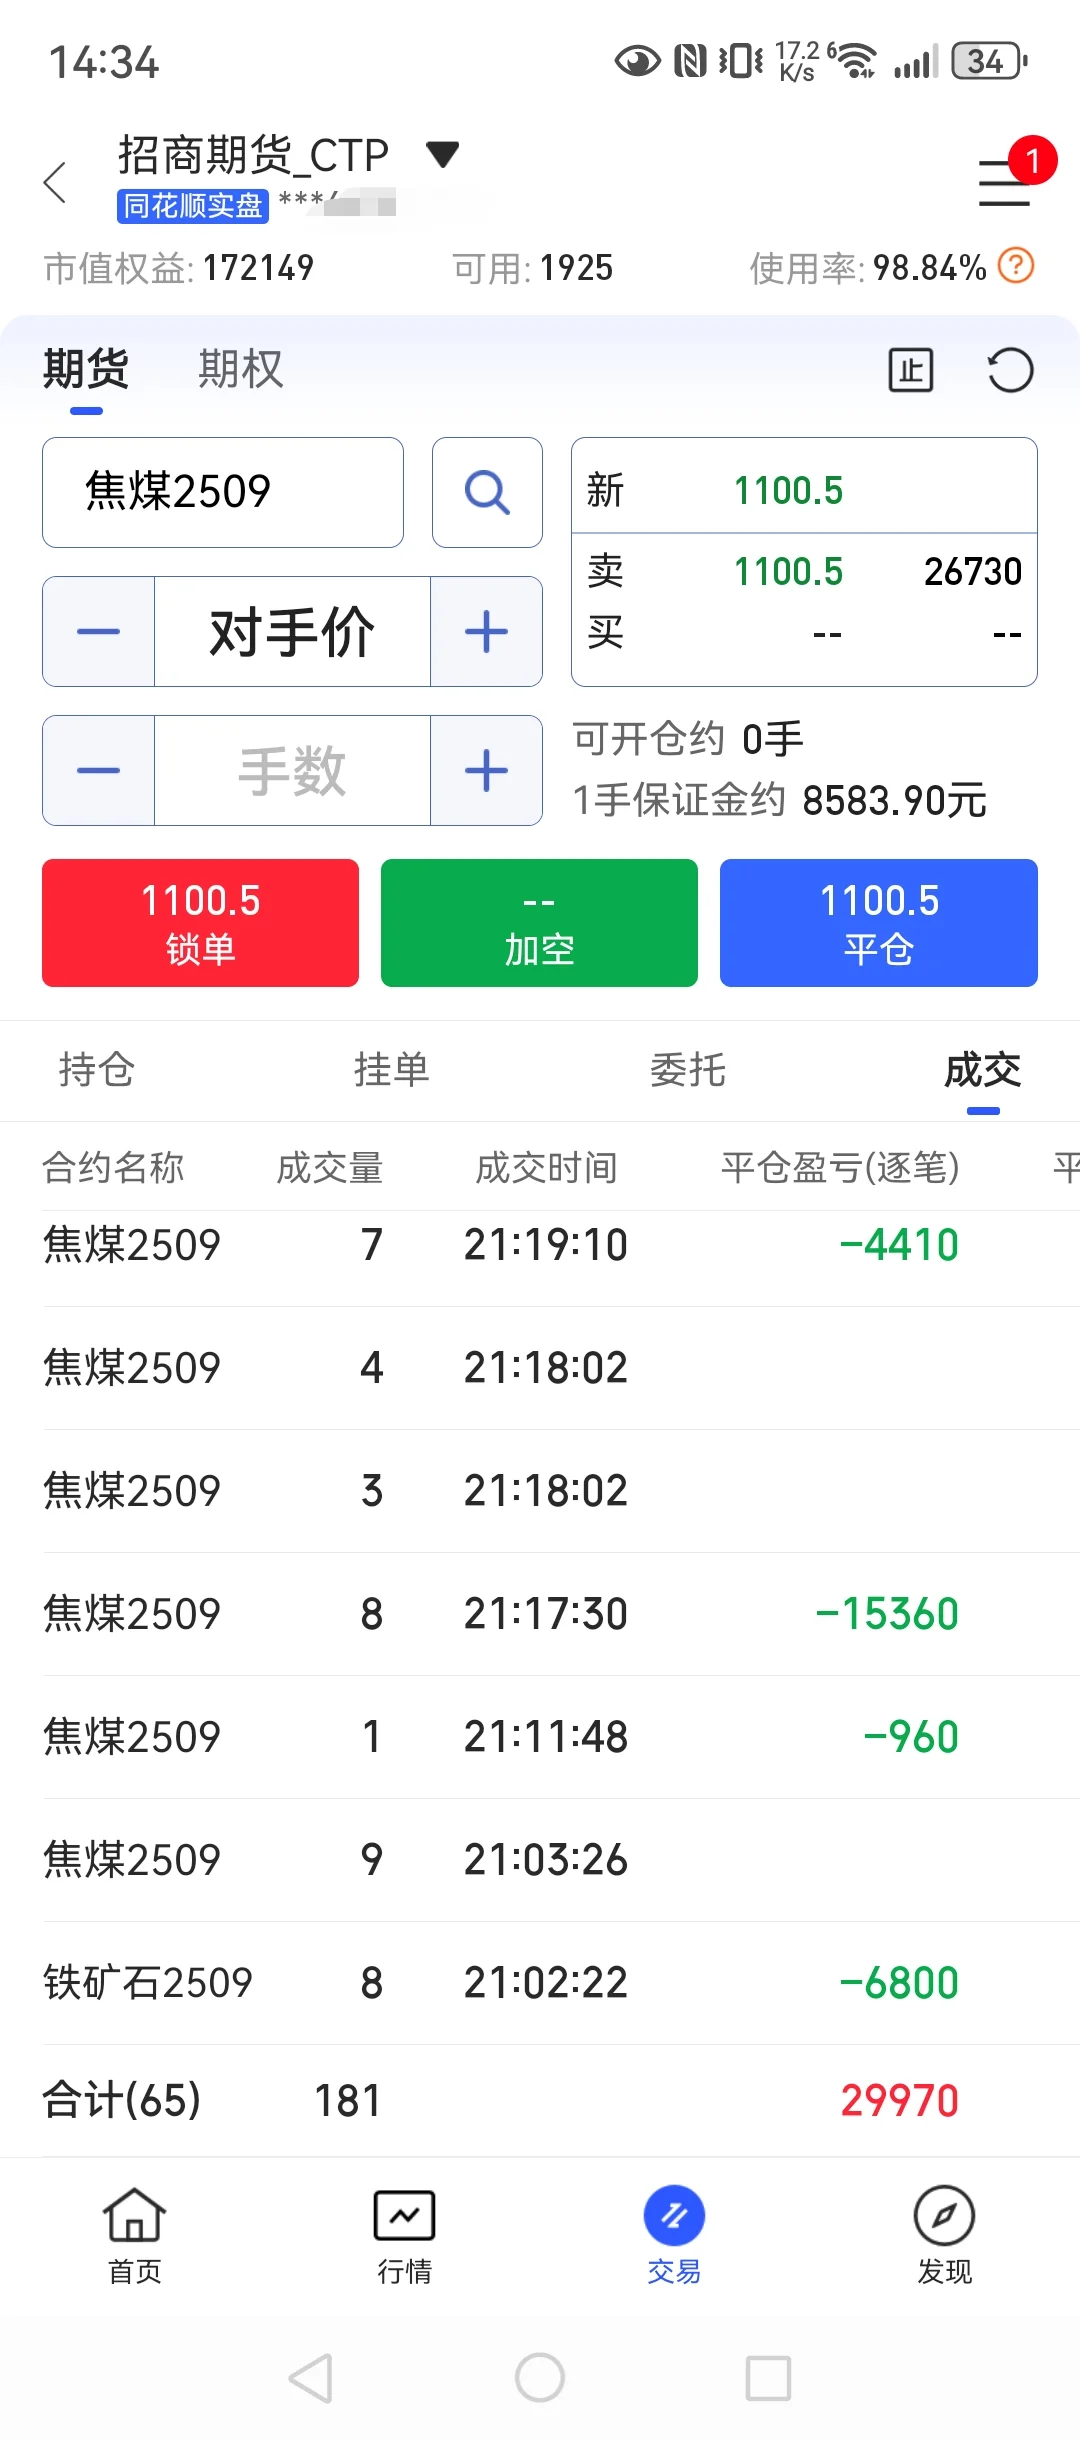Tap the 新 latest price 1100.5
Screen dimensions: 1080x2440
(788, 491)
